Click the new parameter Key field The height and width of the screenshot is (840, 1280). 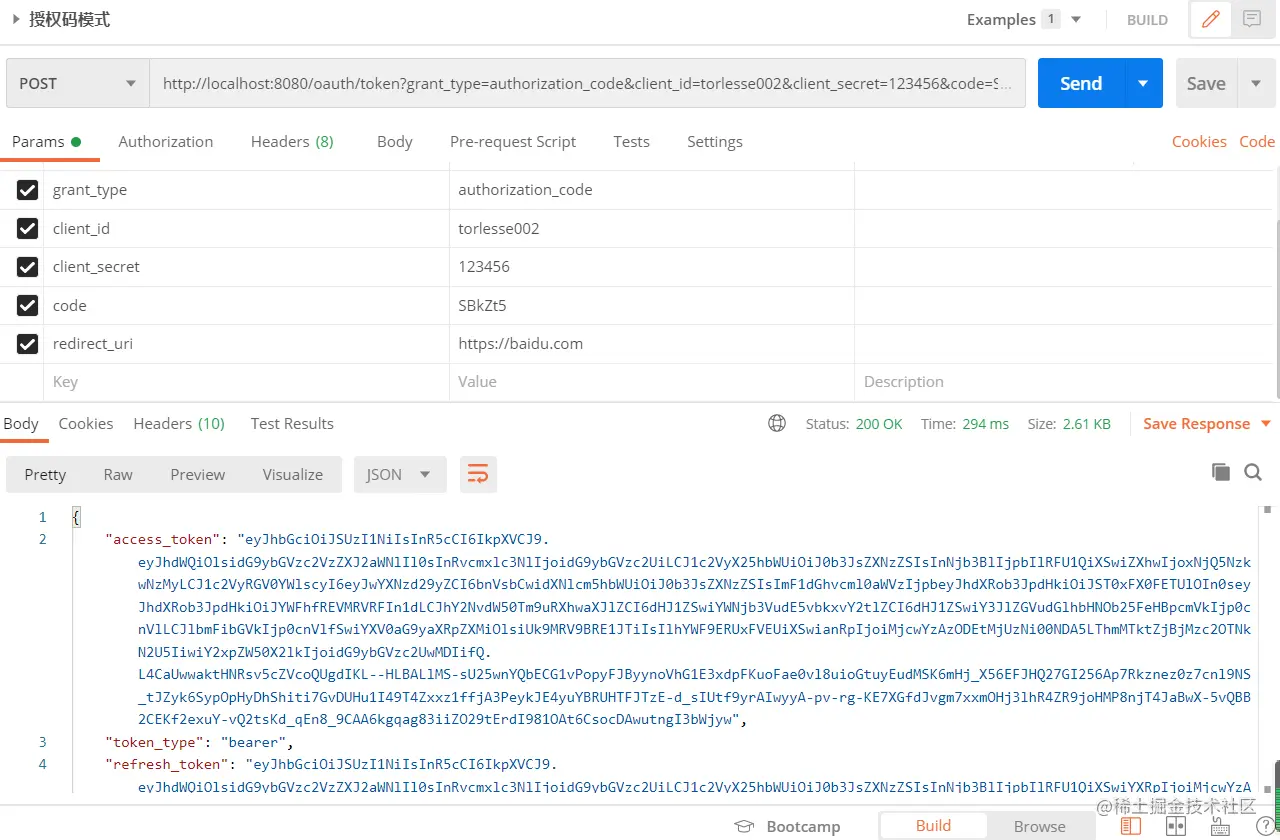pos(245,382)
